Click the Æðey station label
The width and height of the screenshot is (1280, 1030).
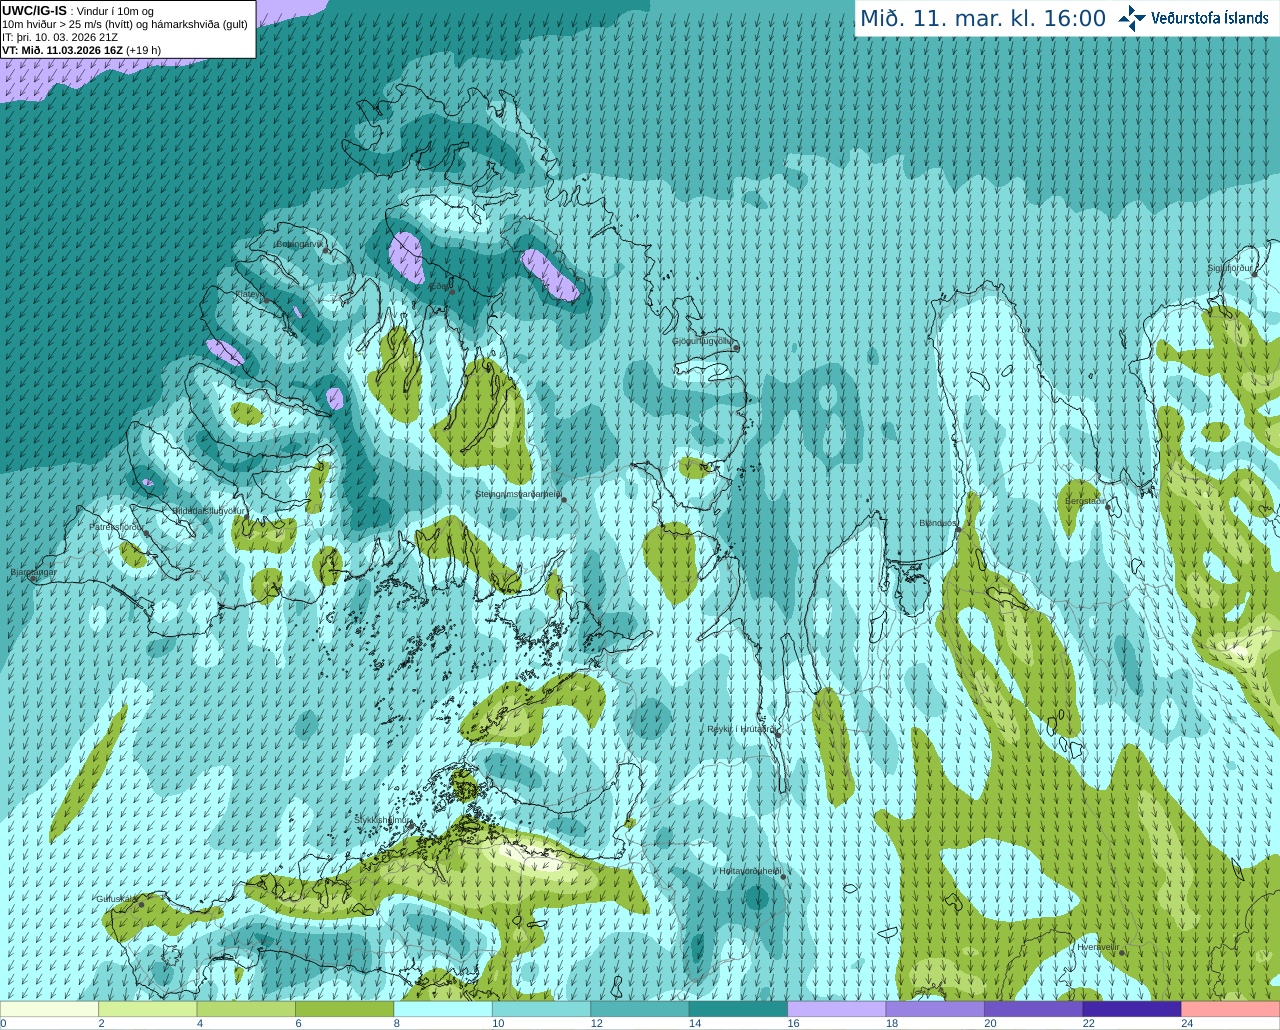click(x=439, y=286)
